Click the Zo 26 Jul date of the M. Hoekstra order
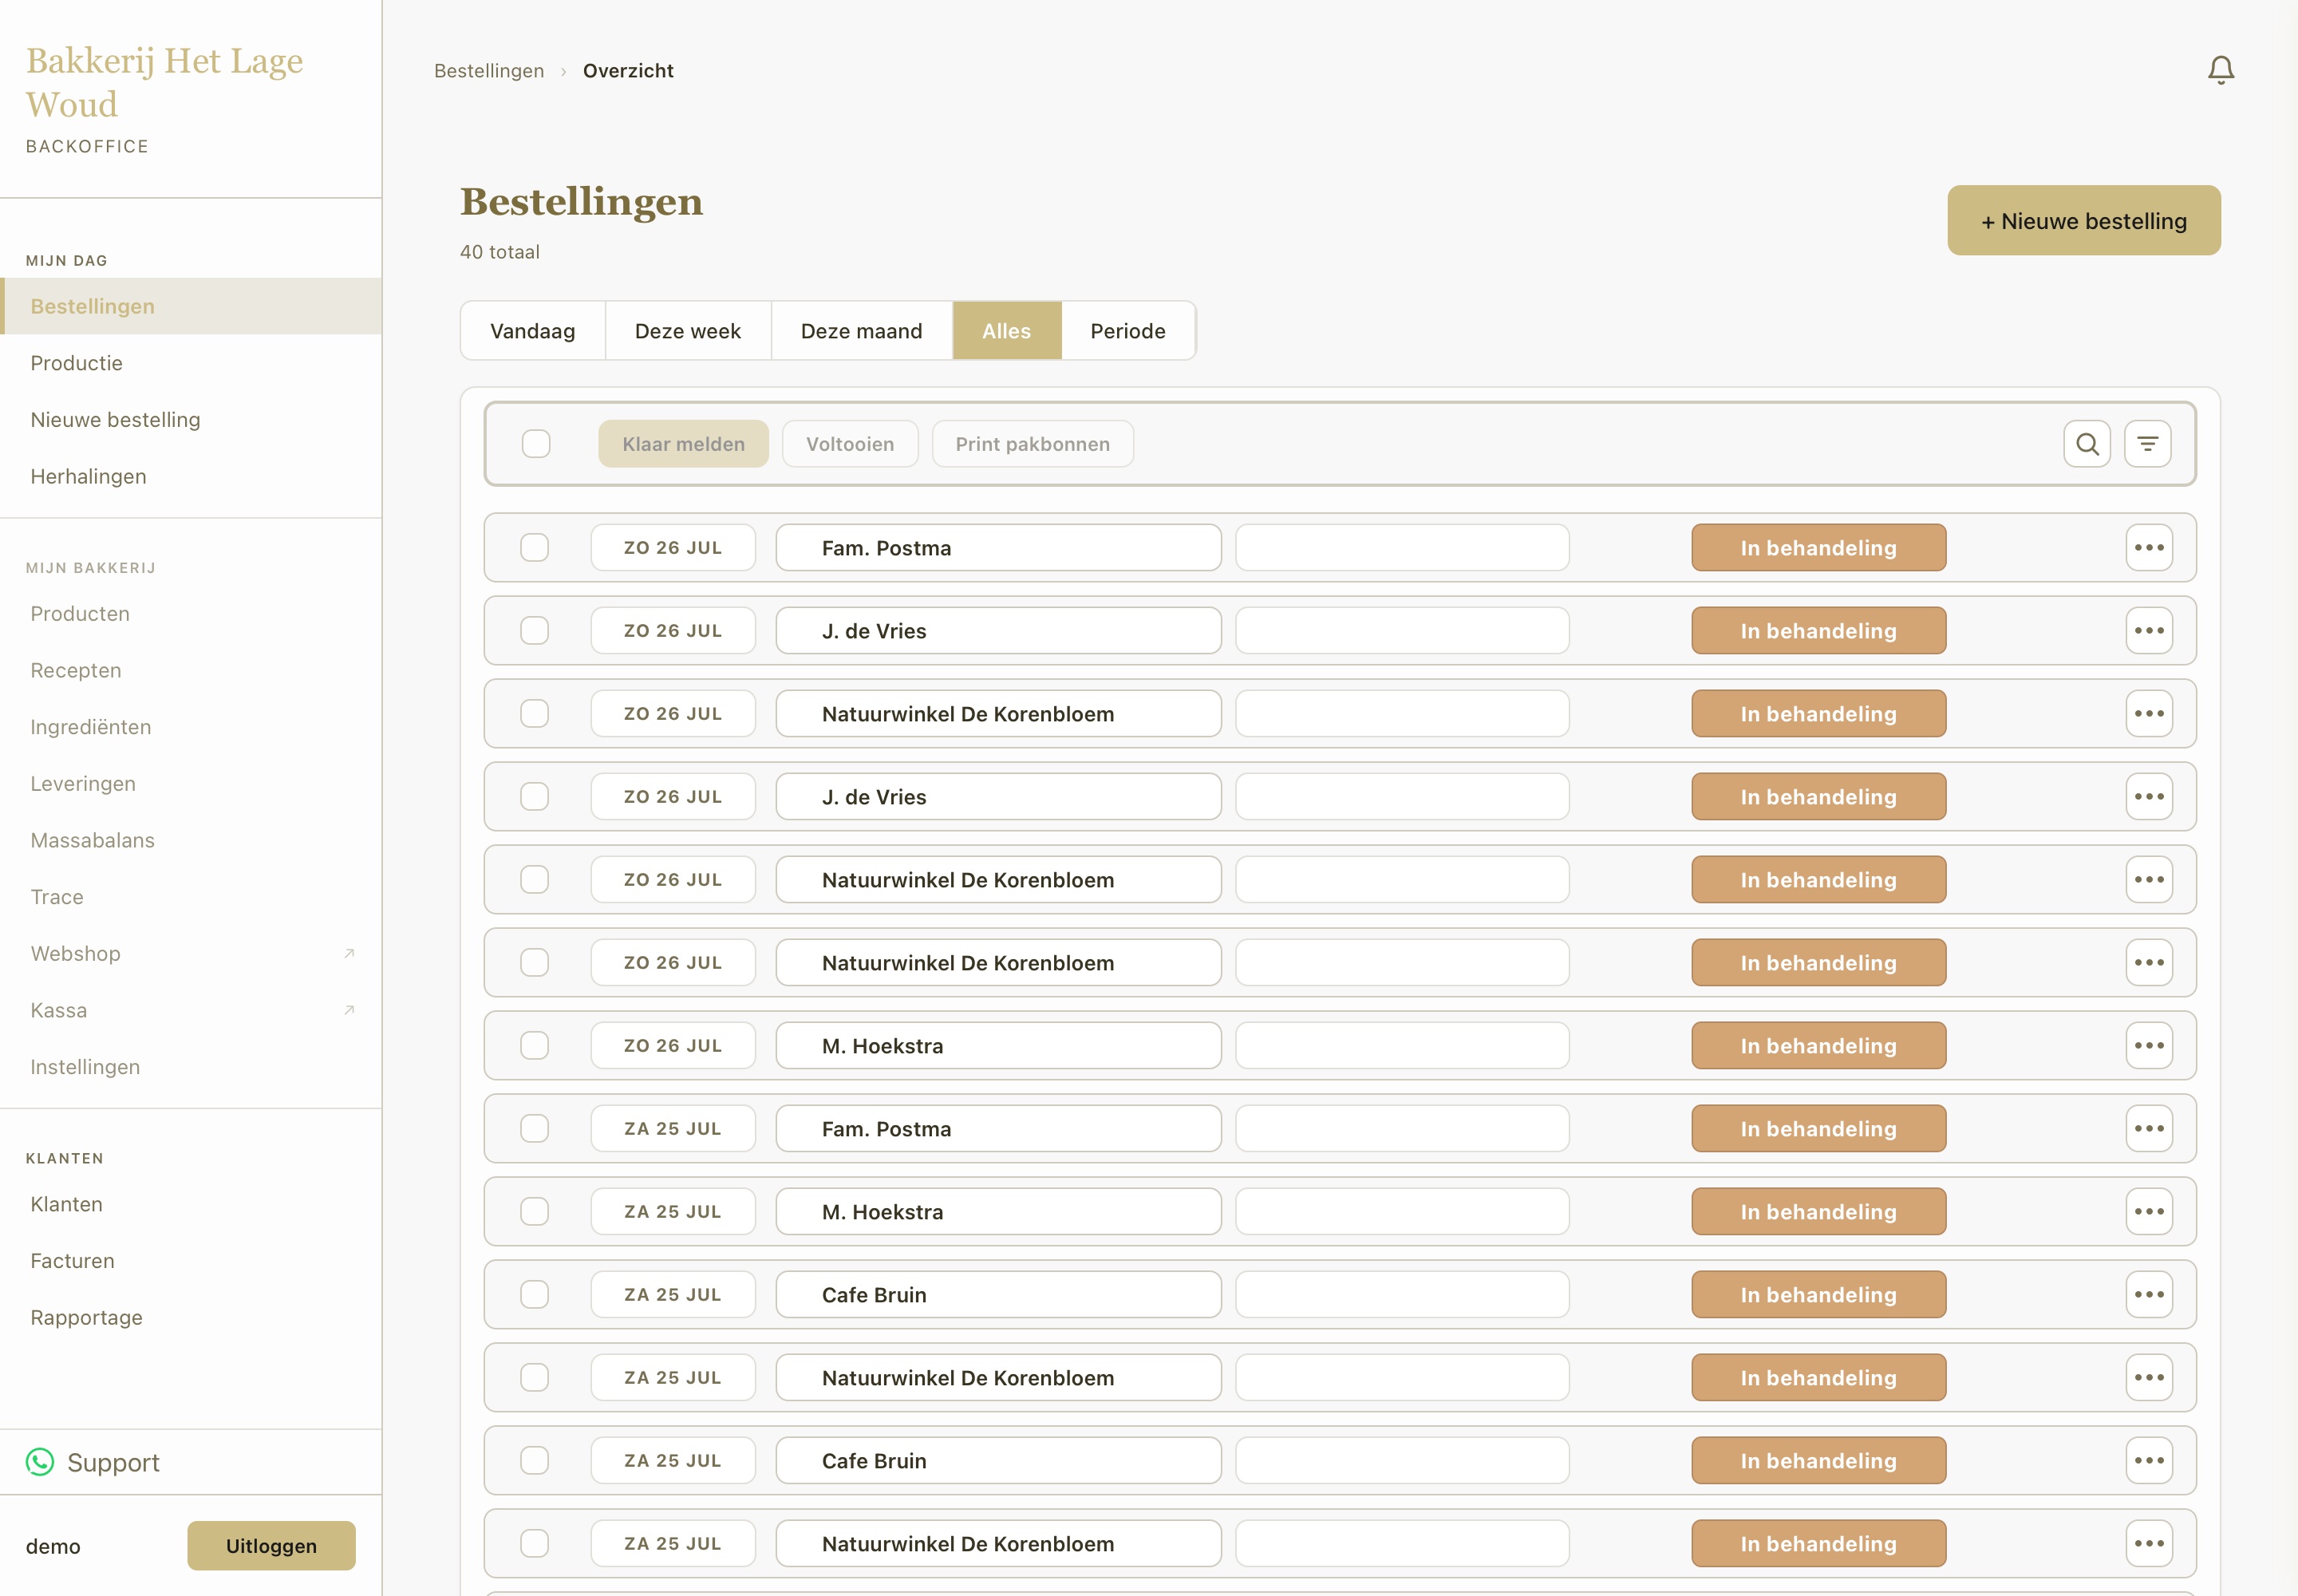Image resolution: width=2298 pixels, height=1596 pixels. pyautogui.click(x=673, y=1046)
